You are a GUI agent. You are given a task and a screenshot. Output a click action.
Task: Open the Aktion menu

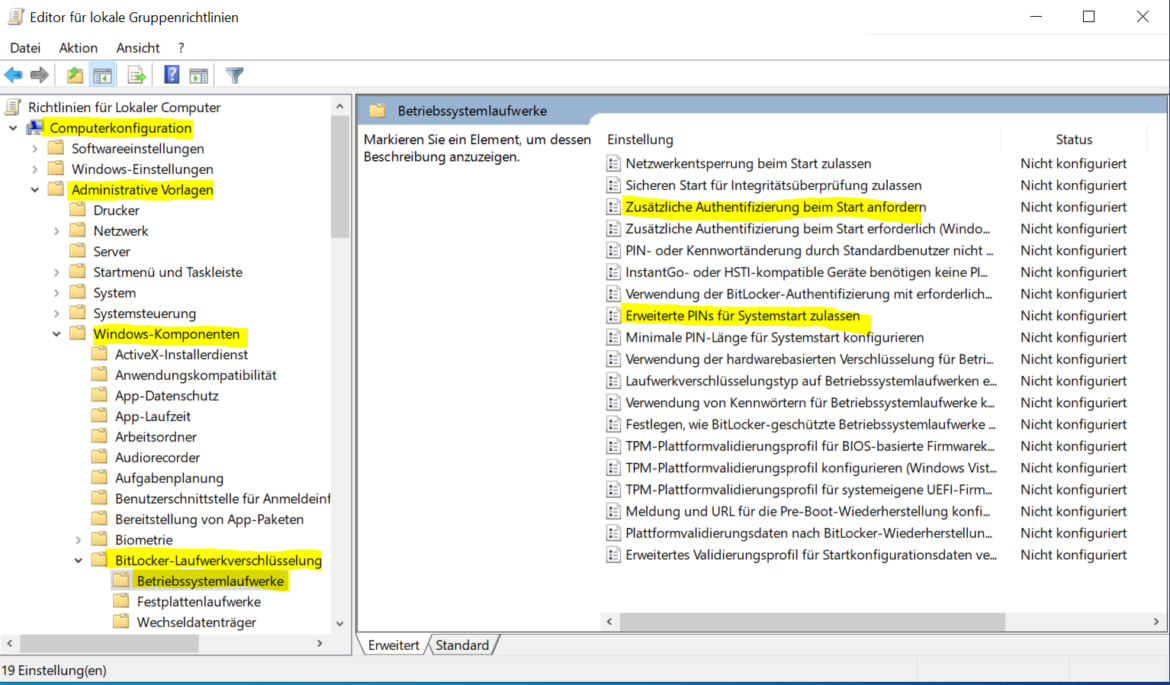[77, 47]
